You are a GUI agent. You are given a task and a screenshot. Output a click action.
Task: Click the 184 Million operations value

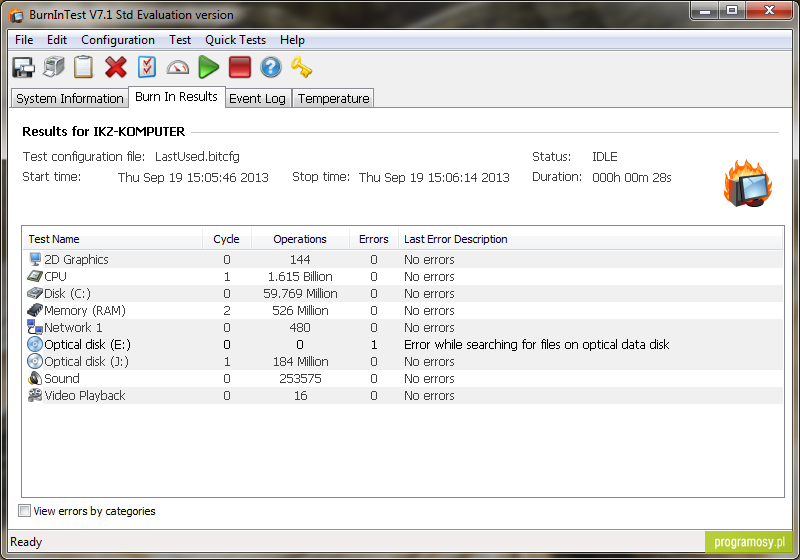coord(300,362)
